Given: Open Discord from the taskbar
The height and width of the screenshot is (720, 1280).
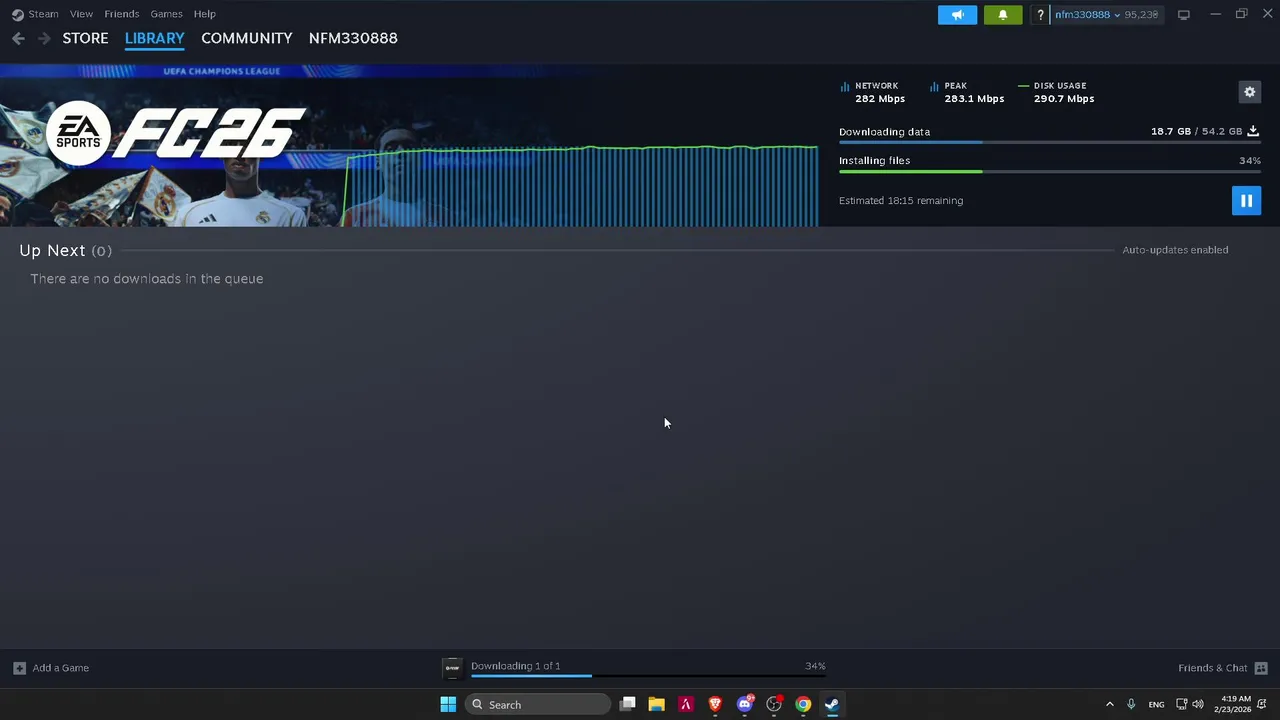Looking at the screenshot, I should [x=744, y=704].
